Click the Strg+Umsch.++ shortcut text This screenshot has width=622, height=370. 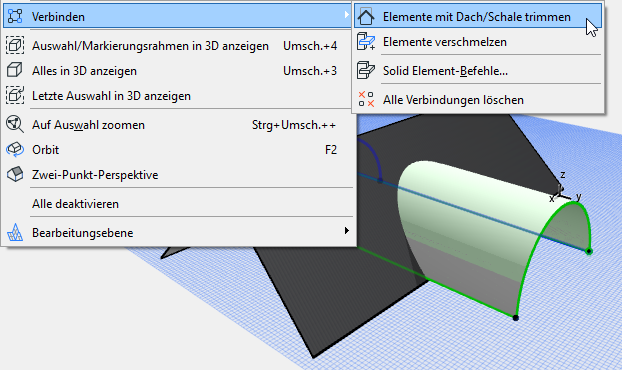click(x=294, y=125)
